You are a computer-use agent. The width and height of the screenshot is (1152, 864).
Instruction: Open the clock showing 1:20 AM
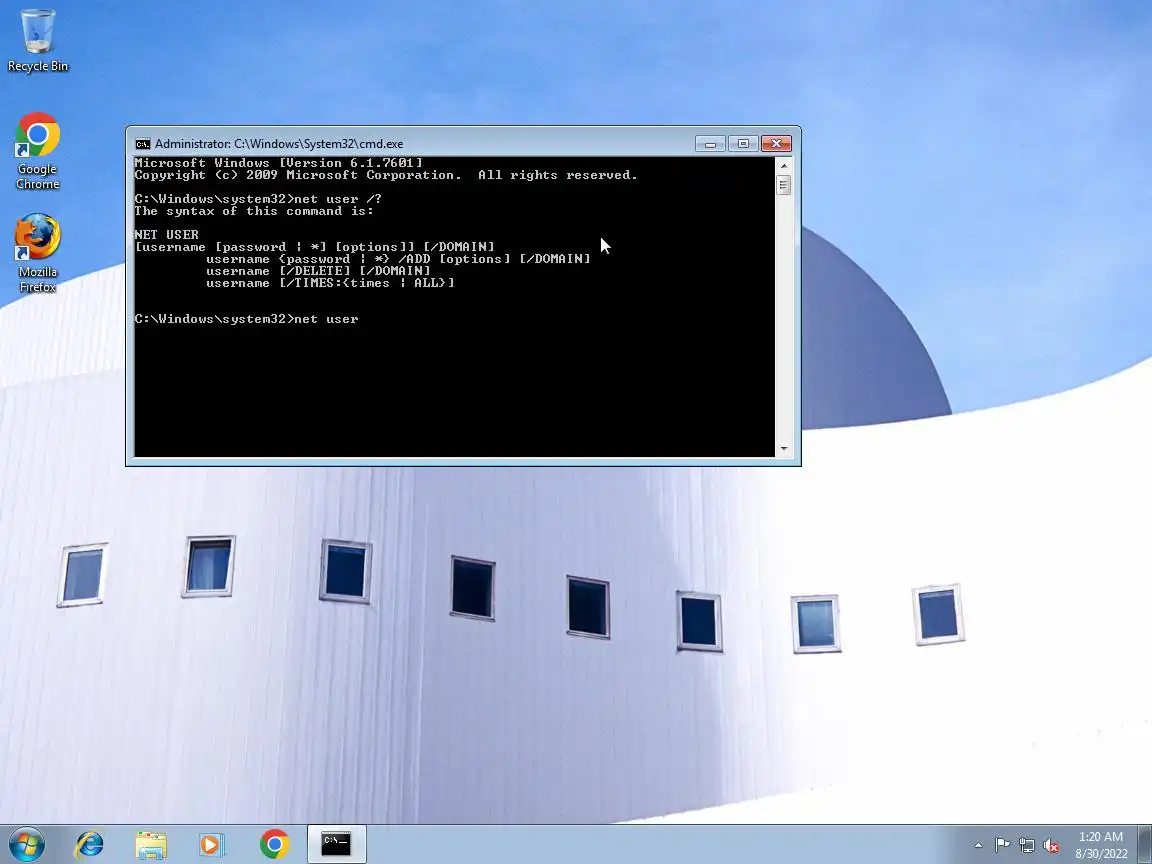point(1101,845)
